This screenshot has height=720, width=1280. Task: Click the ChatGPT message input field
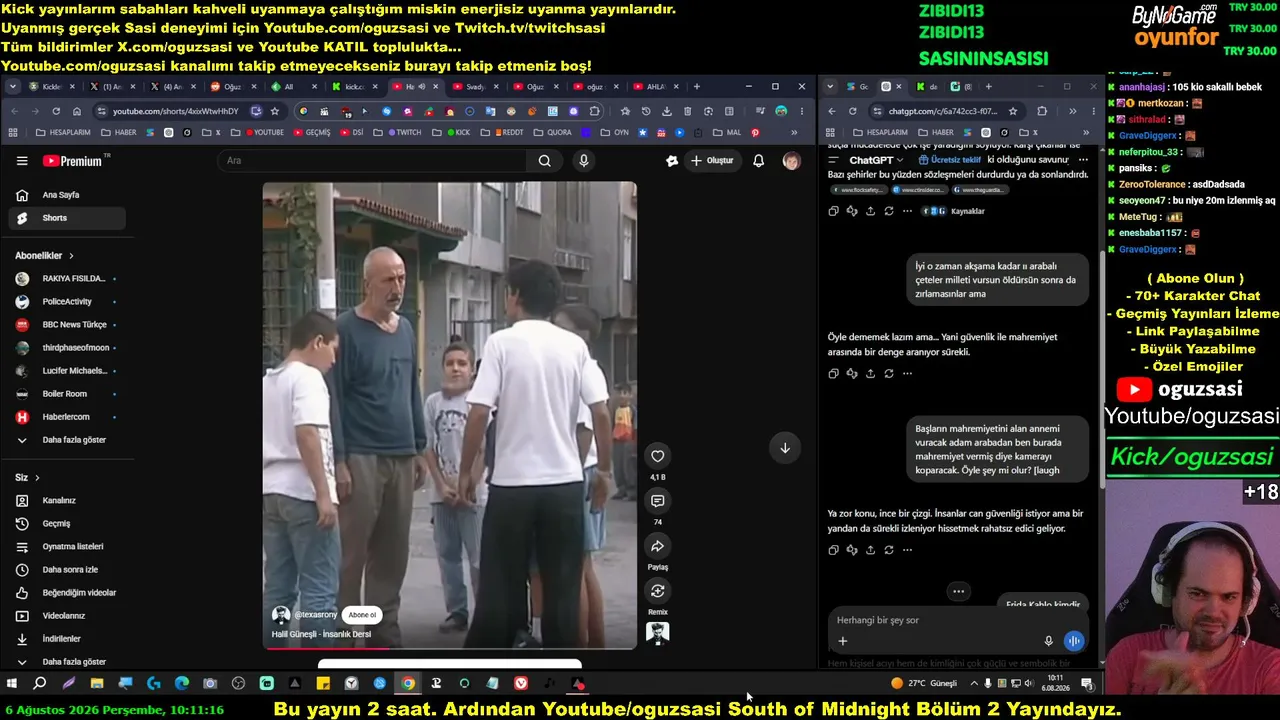[960, 620]
